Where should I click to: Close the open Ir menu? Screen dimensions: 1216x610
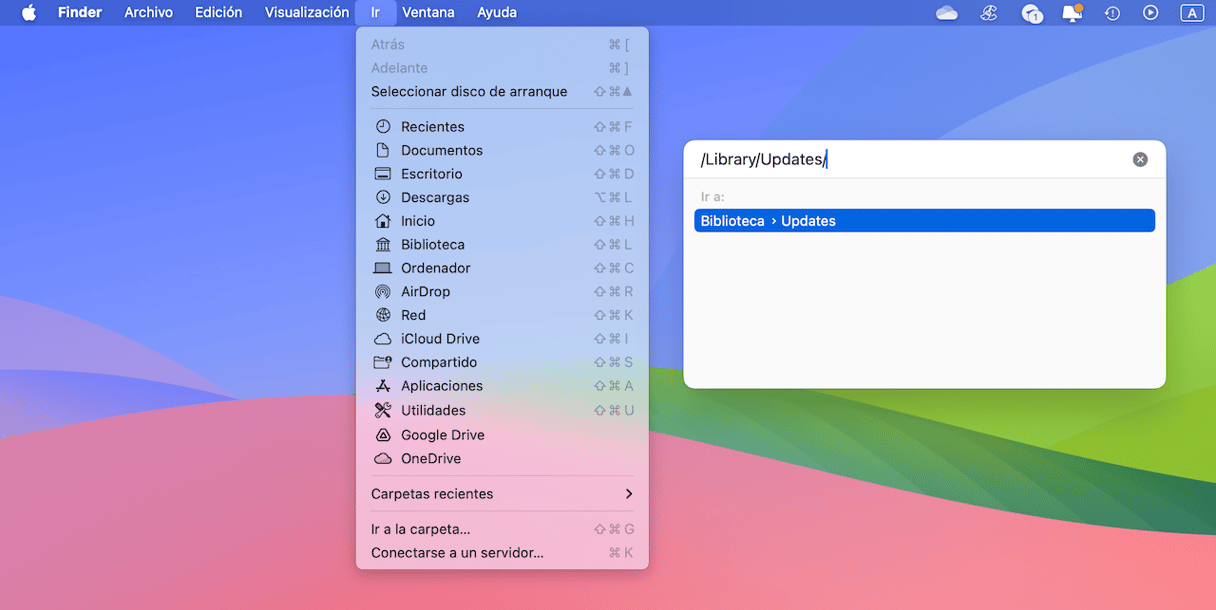[x=376, y=13]
